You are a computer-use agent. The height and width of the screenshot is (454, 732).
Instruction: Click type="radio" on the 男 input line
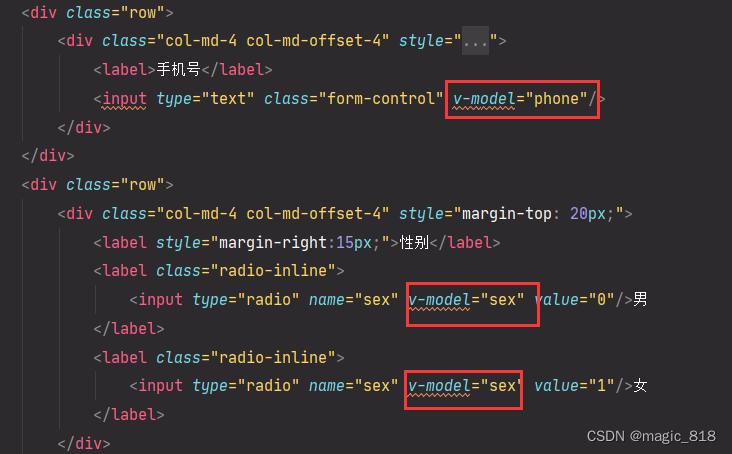(x=246, y=300)
